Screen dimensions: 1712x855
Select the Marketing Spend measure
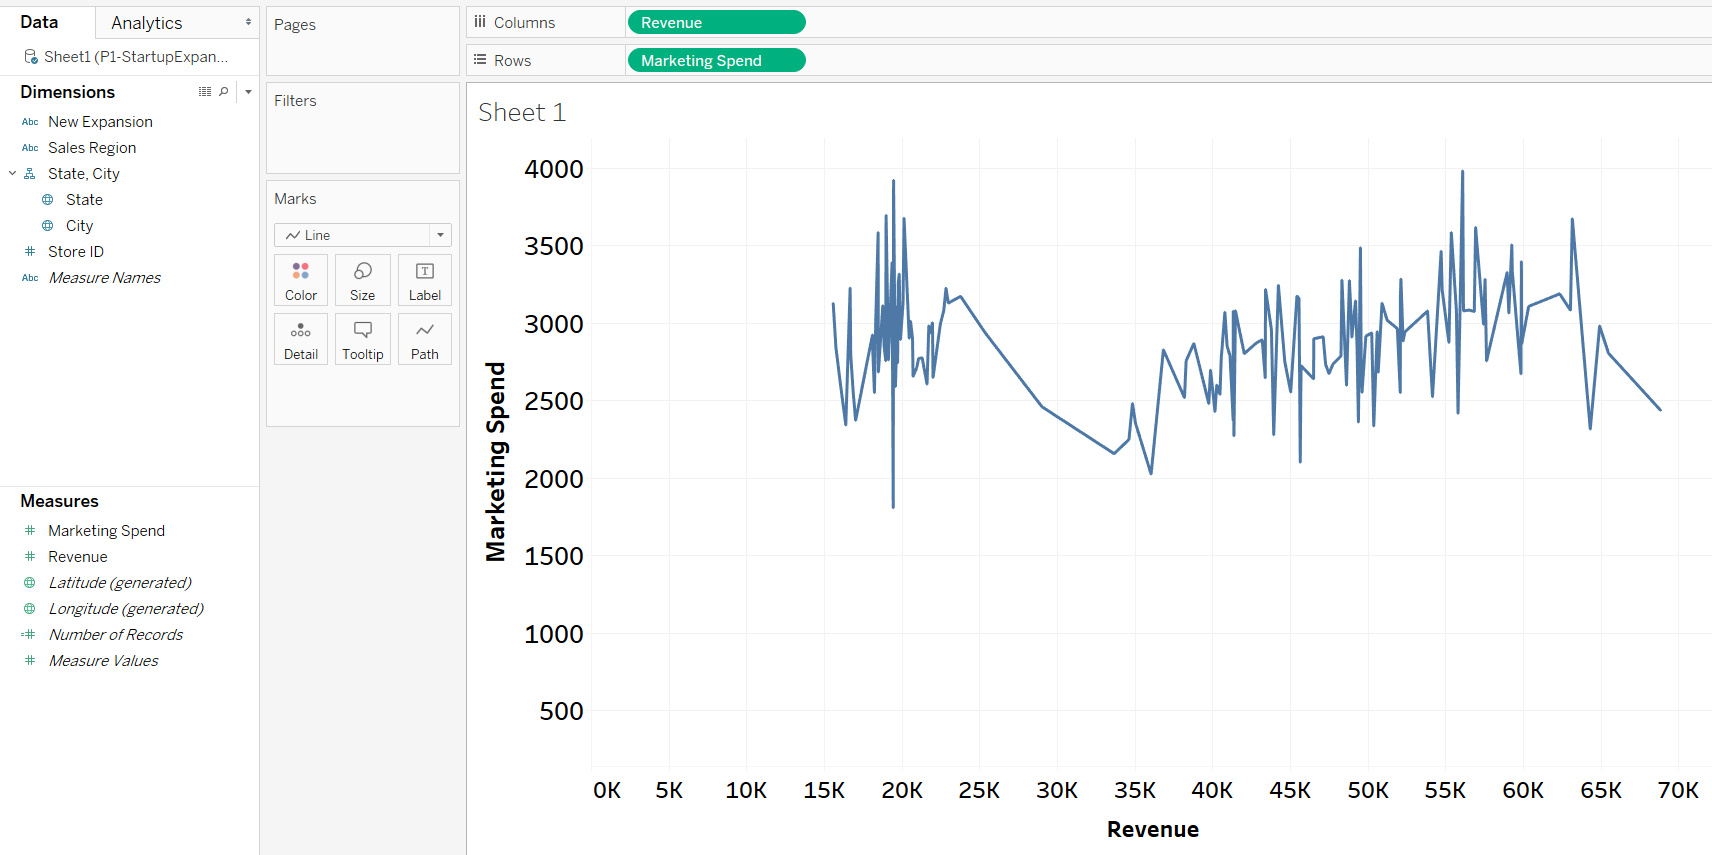coord(106,531)
